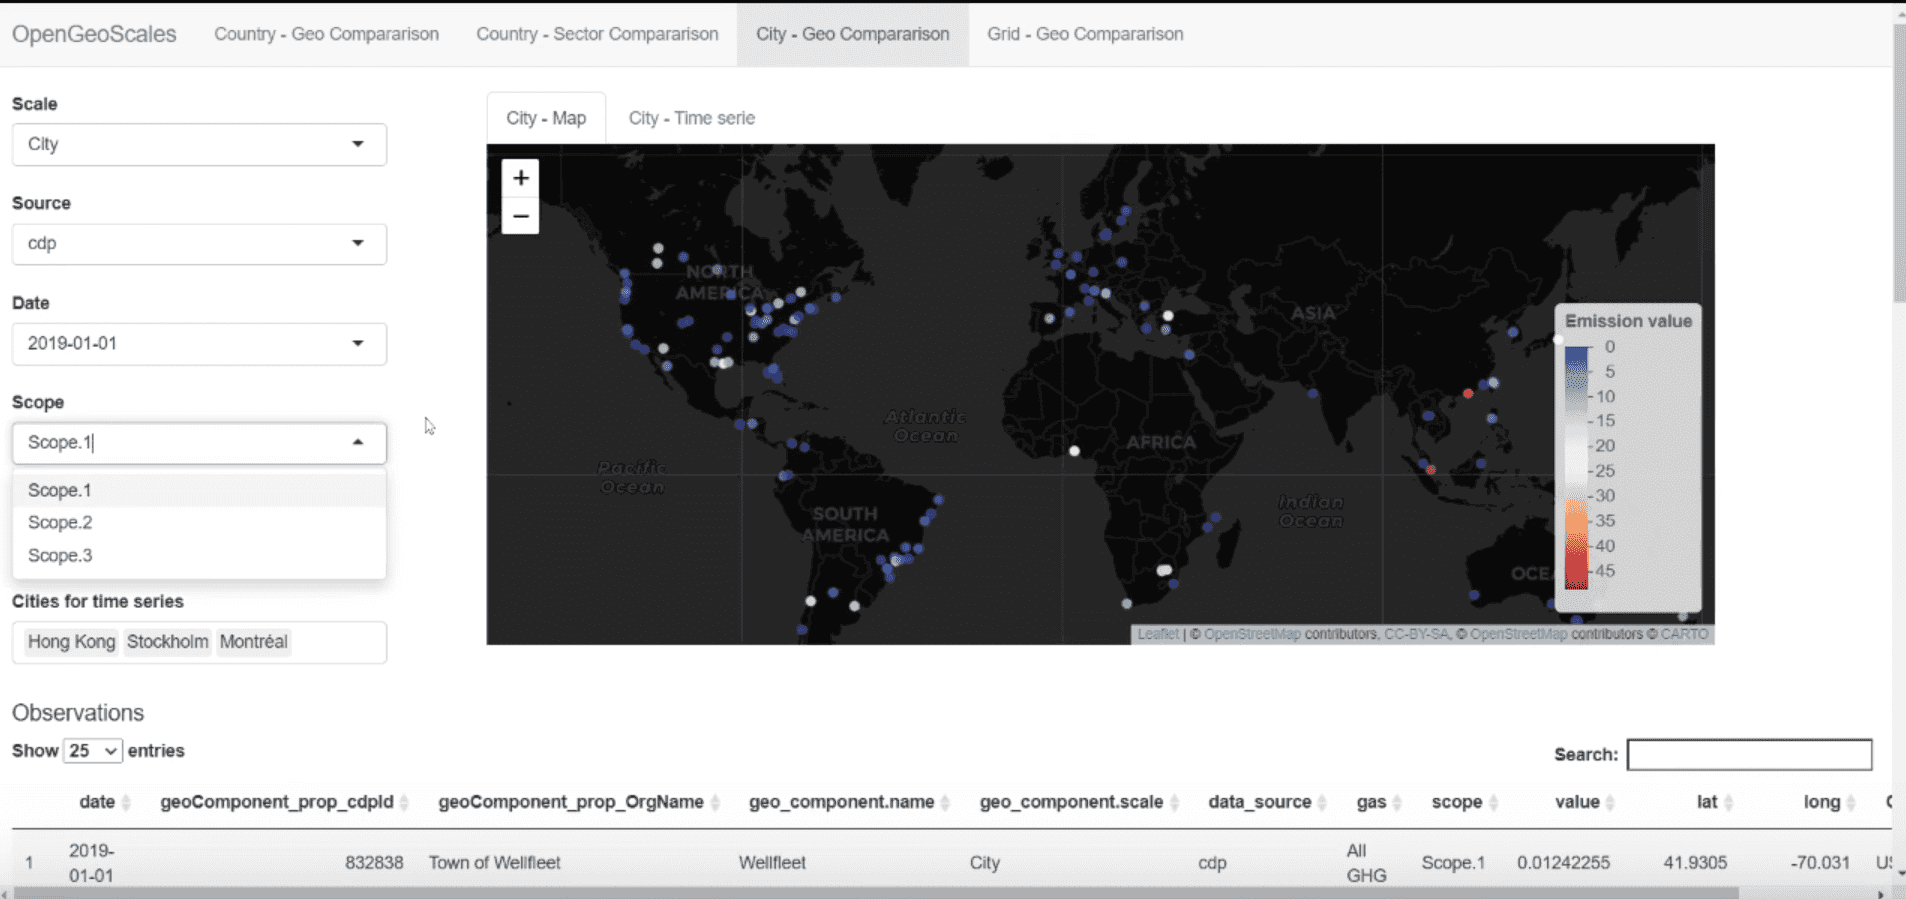Choose Scope.3 option
The height and width of the screenshot is (899, 1906).
(x=60, y=555)
